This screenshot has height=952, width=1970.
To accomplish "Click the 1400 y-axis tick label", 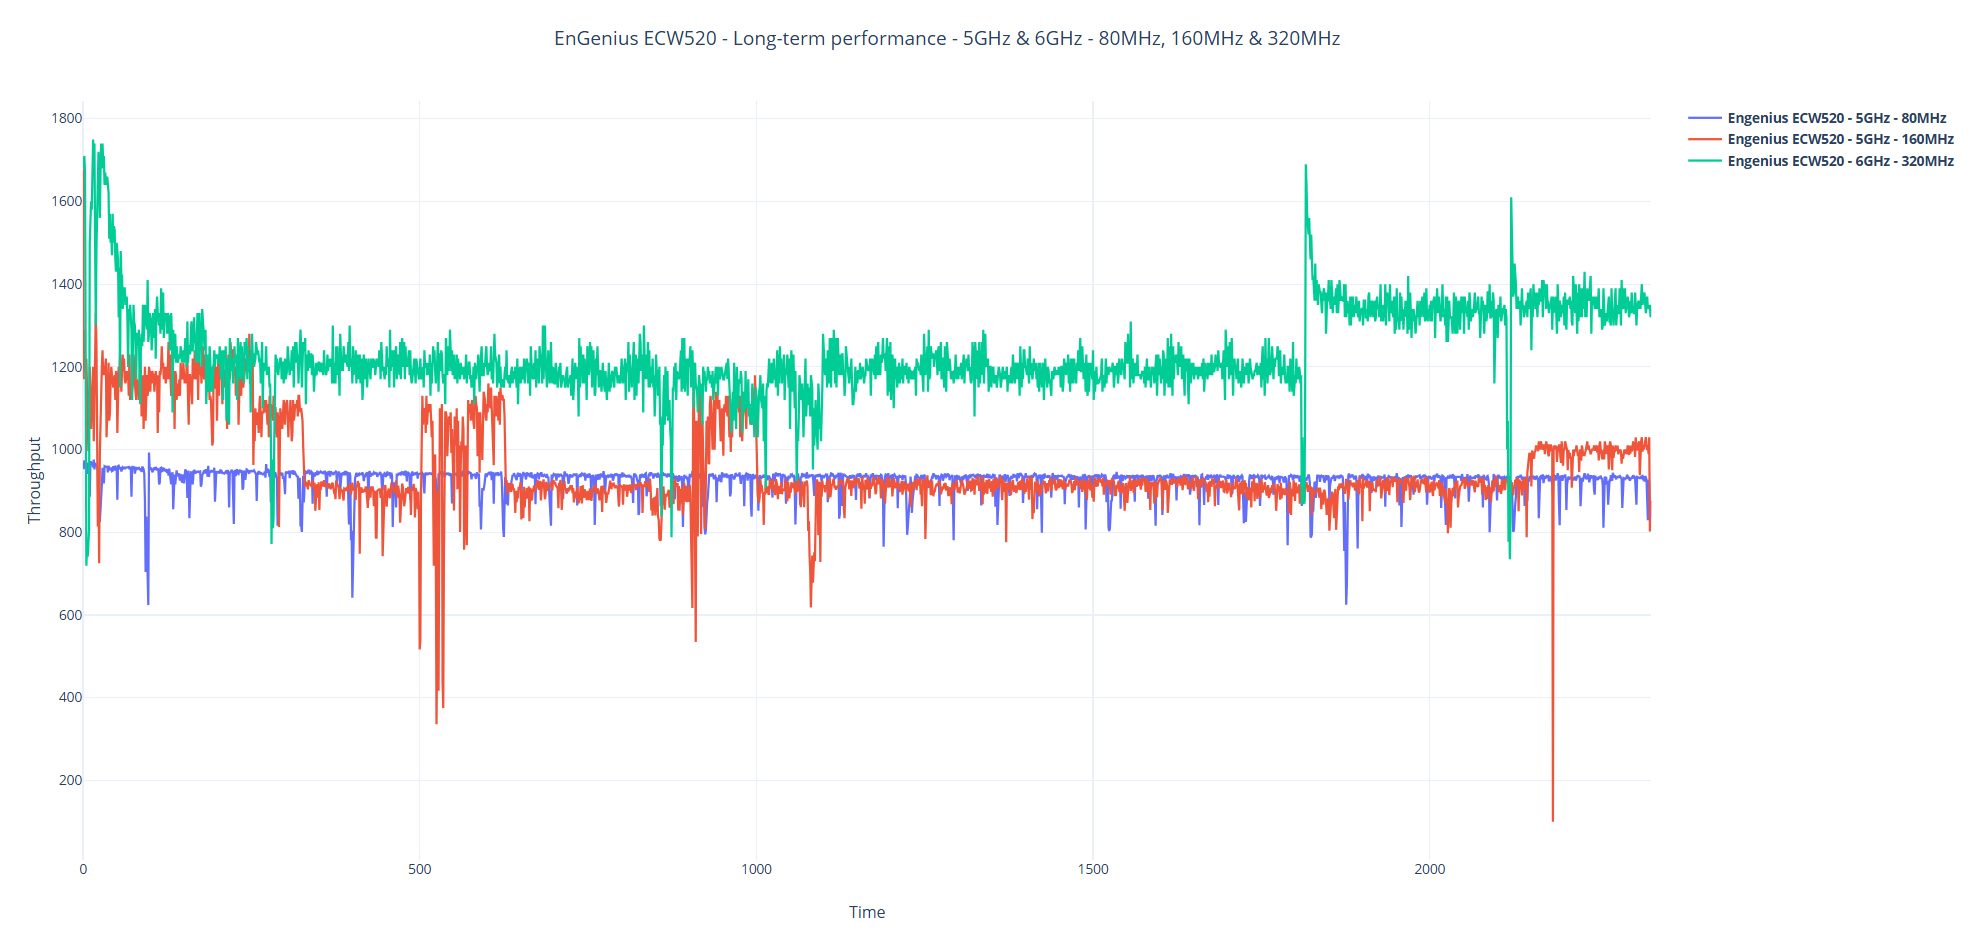I will point(67,284).
